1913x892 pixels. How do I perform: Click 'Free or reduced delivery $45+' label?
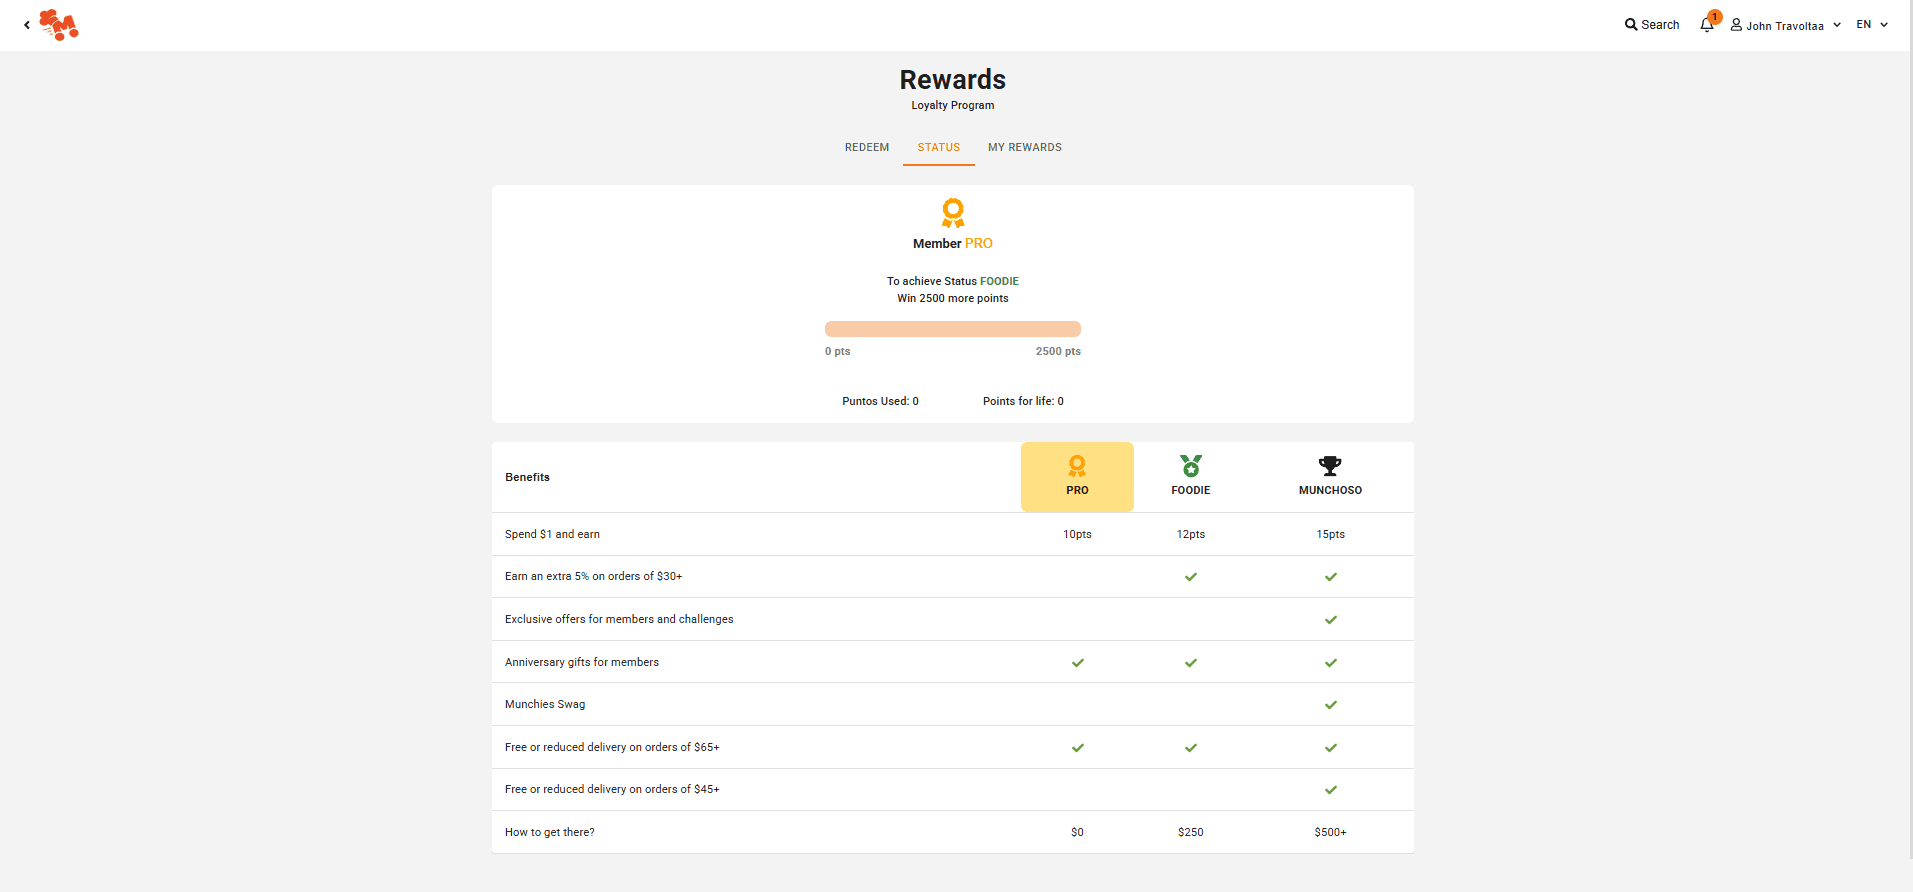612,789
